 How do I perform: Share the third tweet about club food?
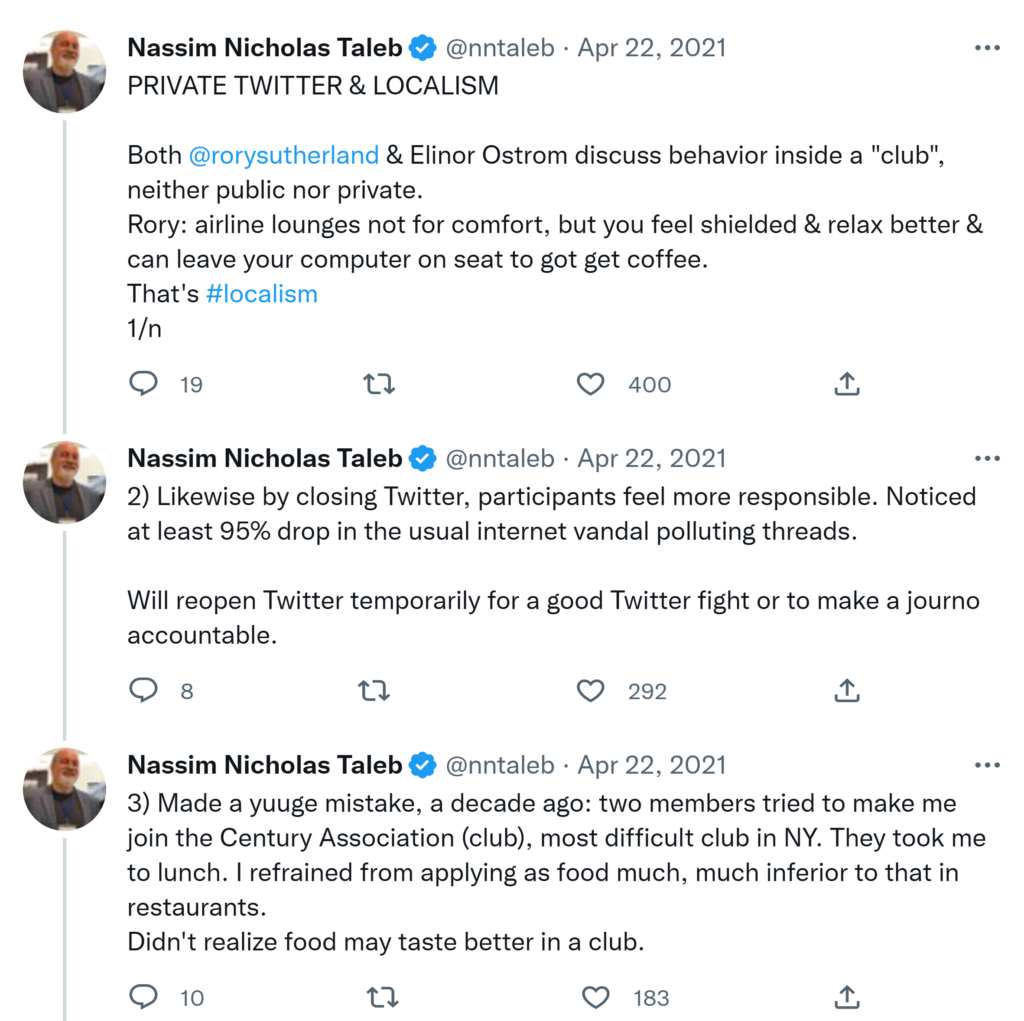(x=847, y=997)
